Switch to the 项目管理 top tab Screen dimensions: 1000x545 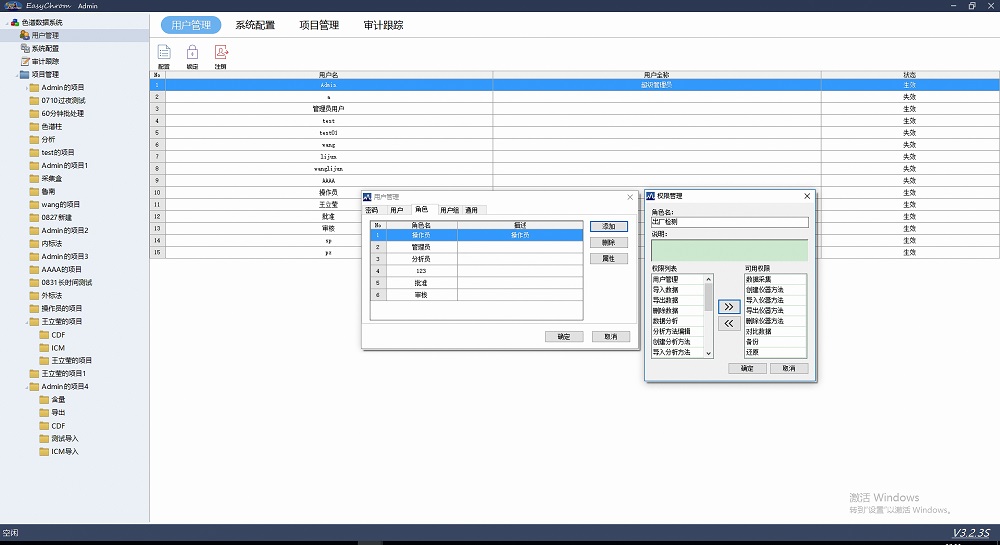319,25
